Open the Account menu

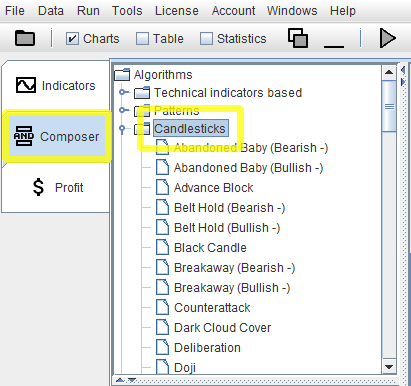tap(233, 11)
